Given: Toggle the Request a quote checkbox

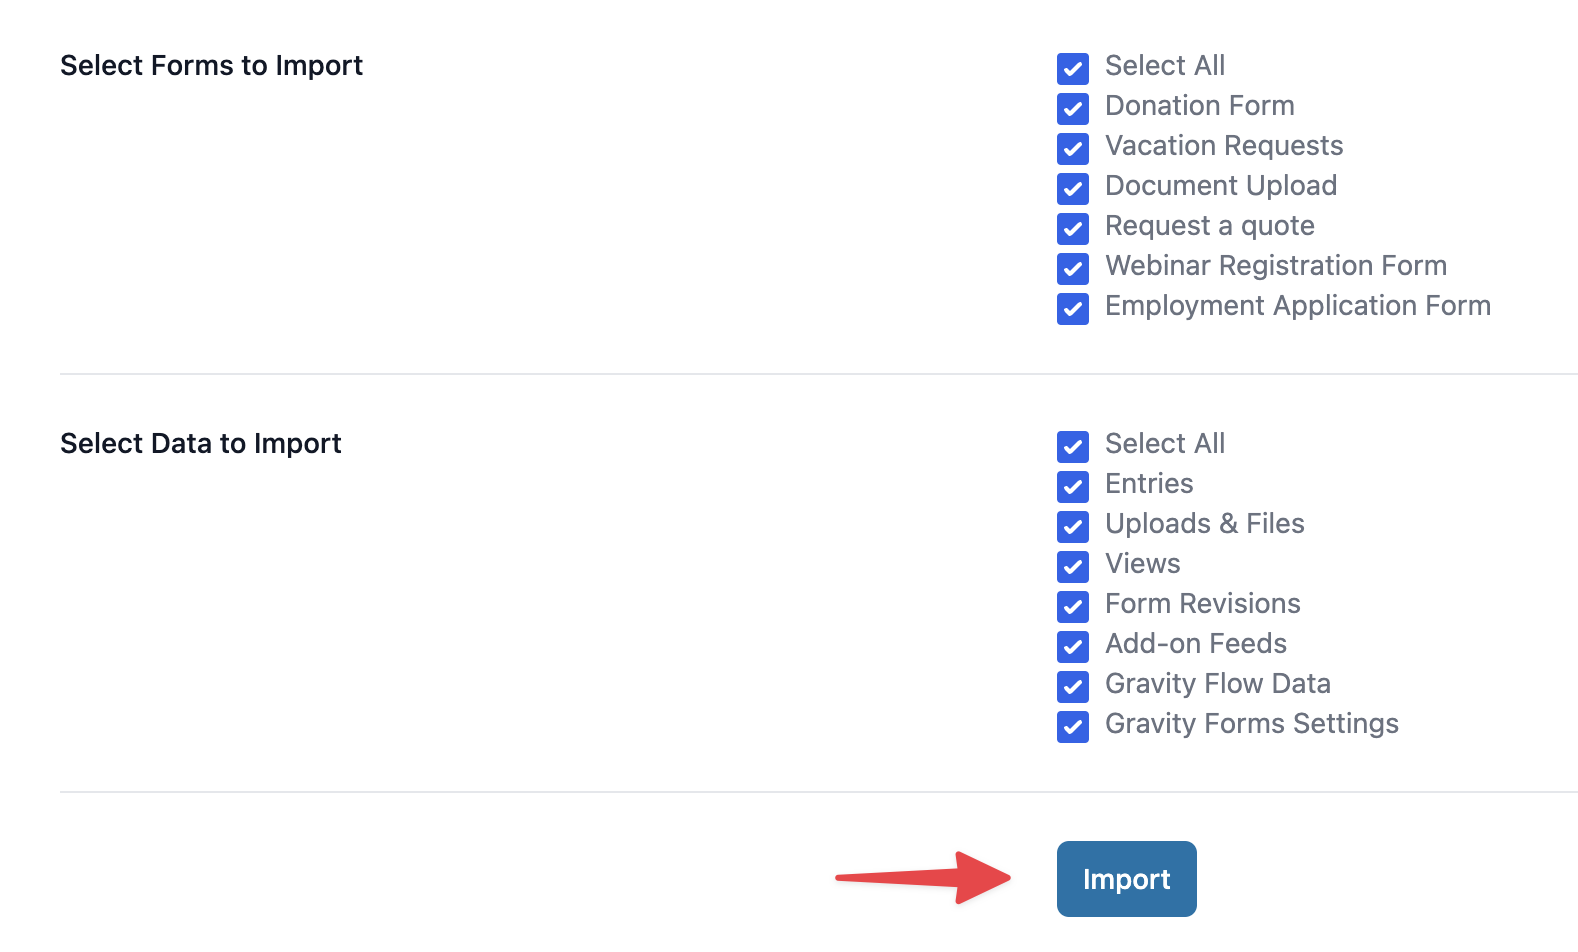Looking at the screenshot, I should [1073, 229].
